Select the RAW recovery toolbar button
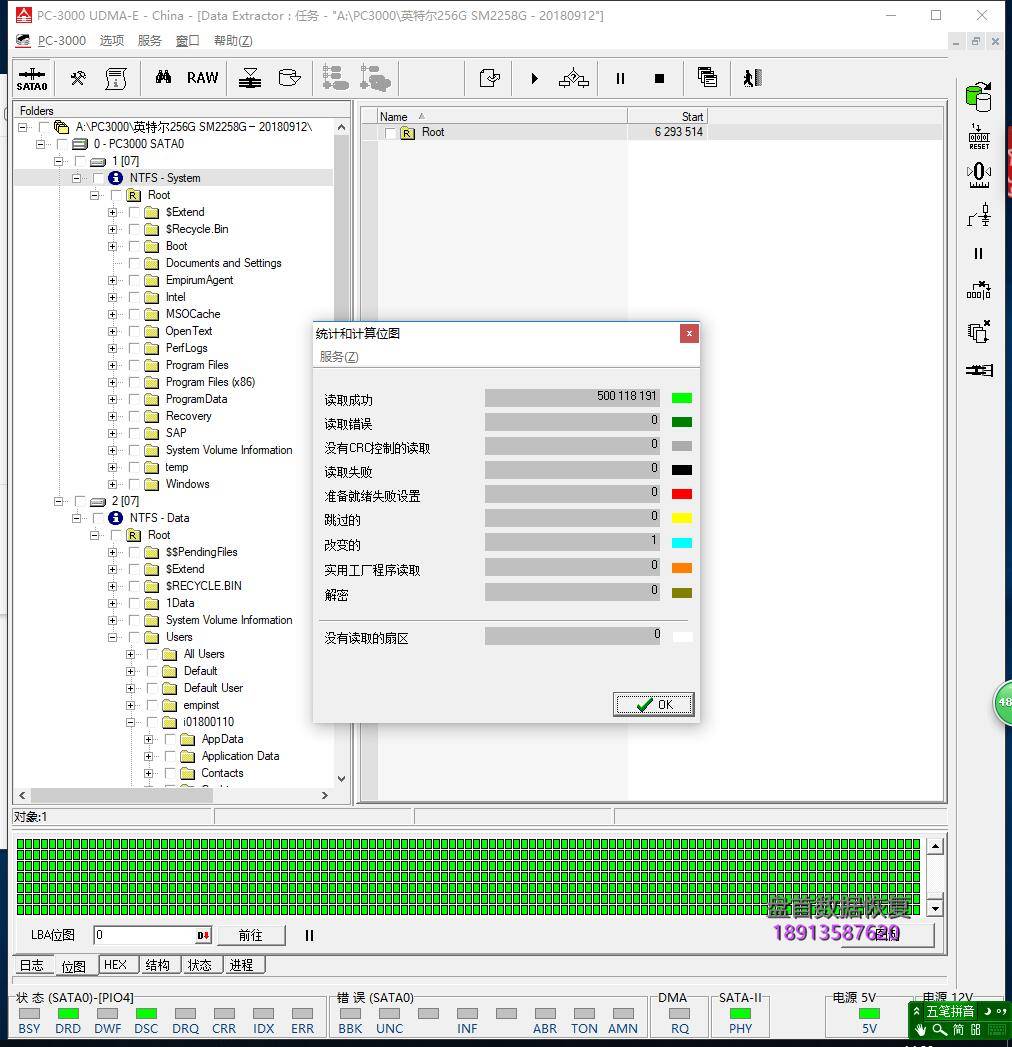This screenshot has width=1012, height=1047. tap(202, 78)
